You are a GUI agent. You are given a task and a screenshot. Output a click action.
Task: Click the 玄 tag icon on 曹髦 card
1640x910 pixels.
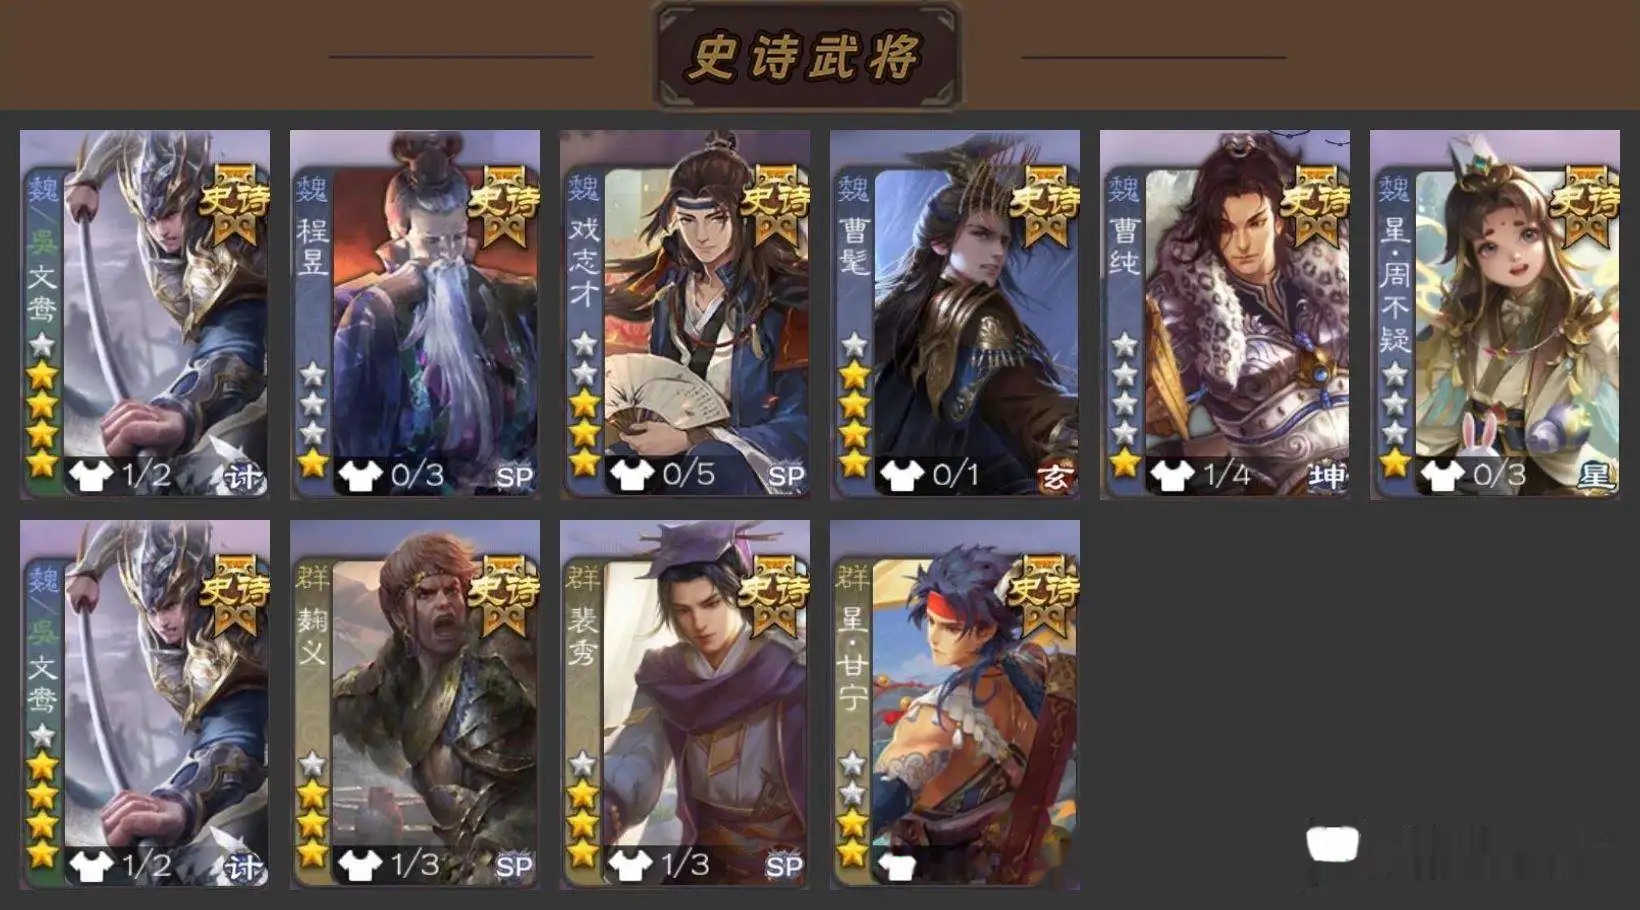(x=1053, y=477)
